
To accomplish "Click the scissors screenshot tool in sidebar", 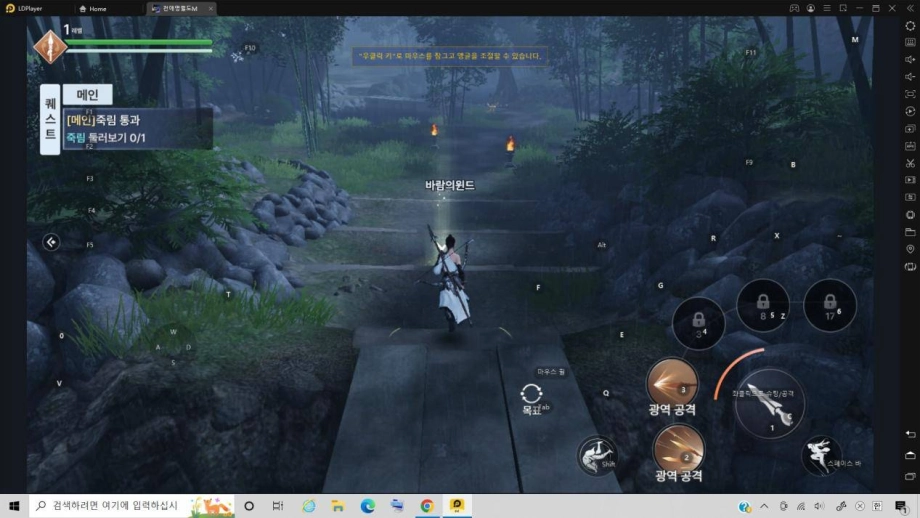I will point(909,162).
